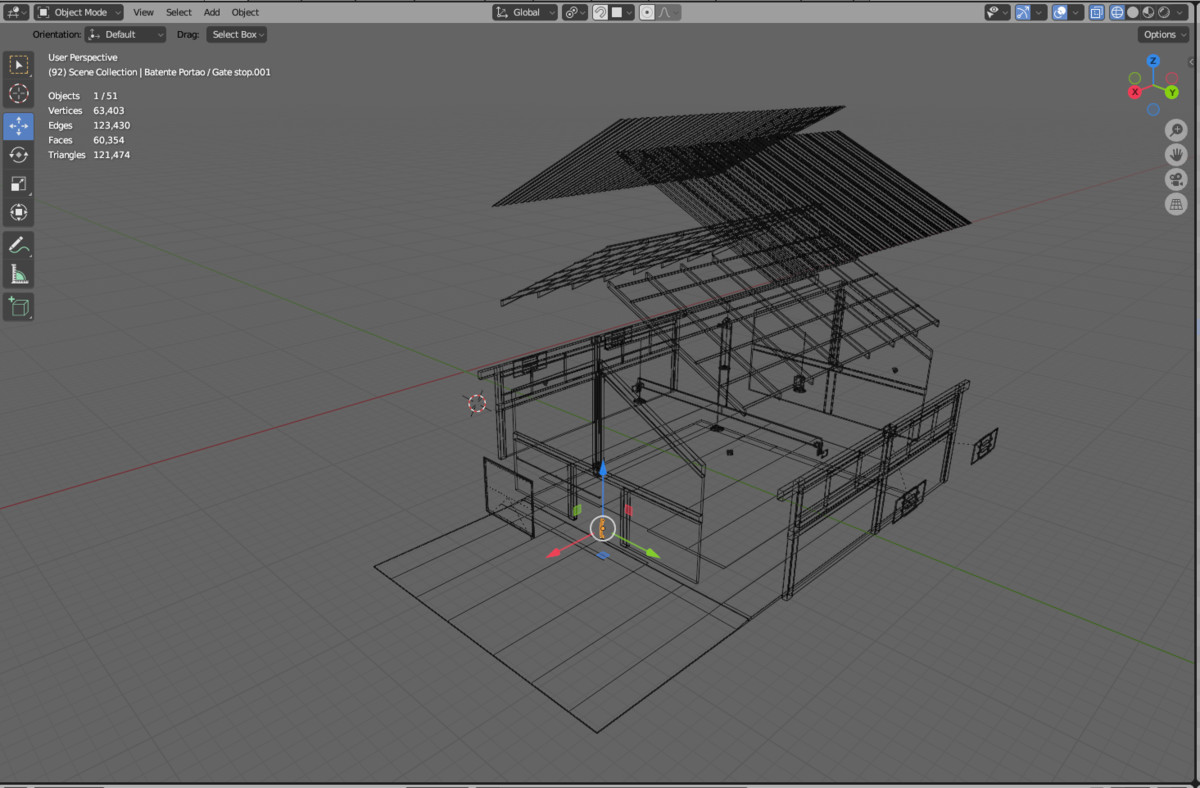The width and height of the screenshot is (1200, 788).
Task: Click the white move gizmo center circle
Action: pyautogui.click(x=603, y=529)
